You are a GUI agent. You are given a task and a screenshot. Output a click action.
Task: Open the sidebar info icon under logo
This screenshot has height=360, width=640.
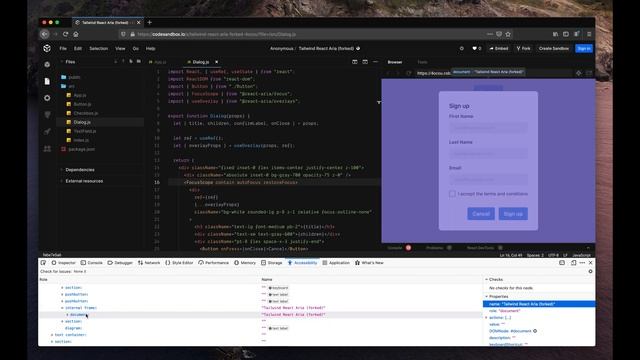tap(47, 64)
